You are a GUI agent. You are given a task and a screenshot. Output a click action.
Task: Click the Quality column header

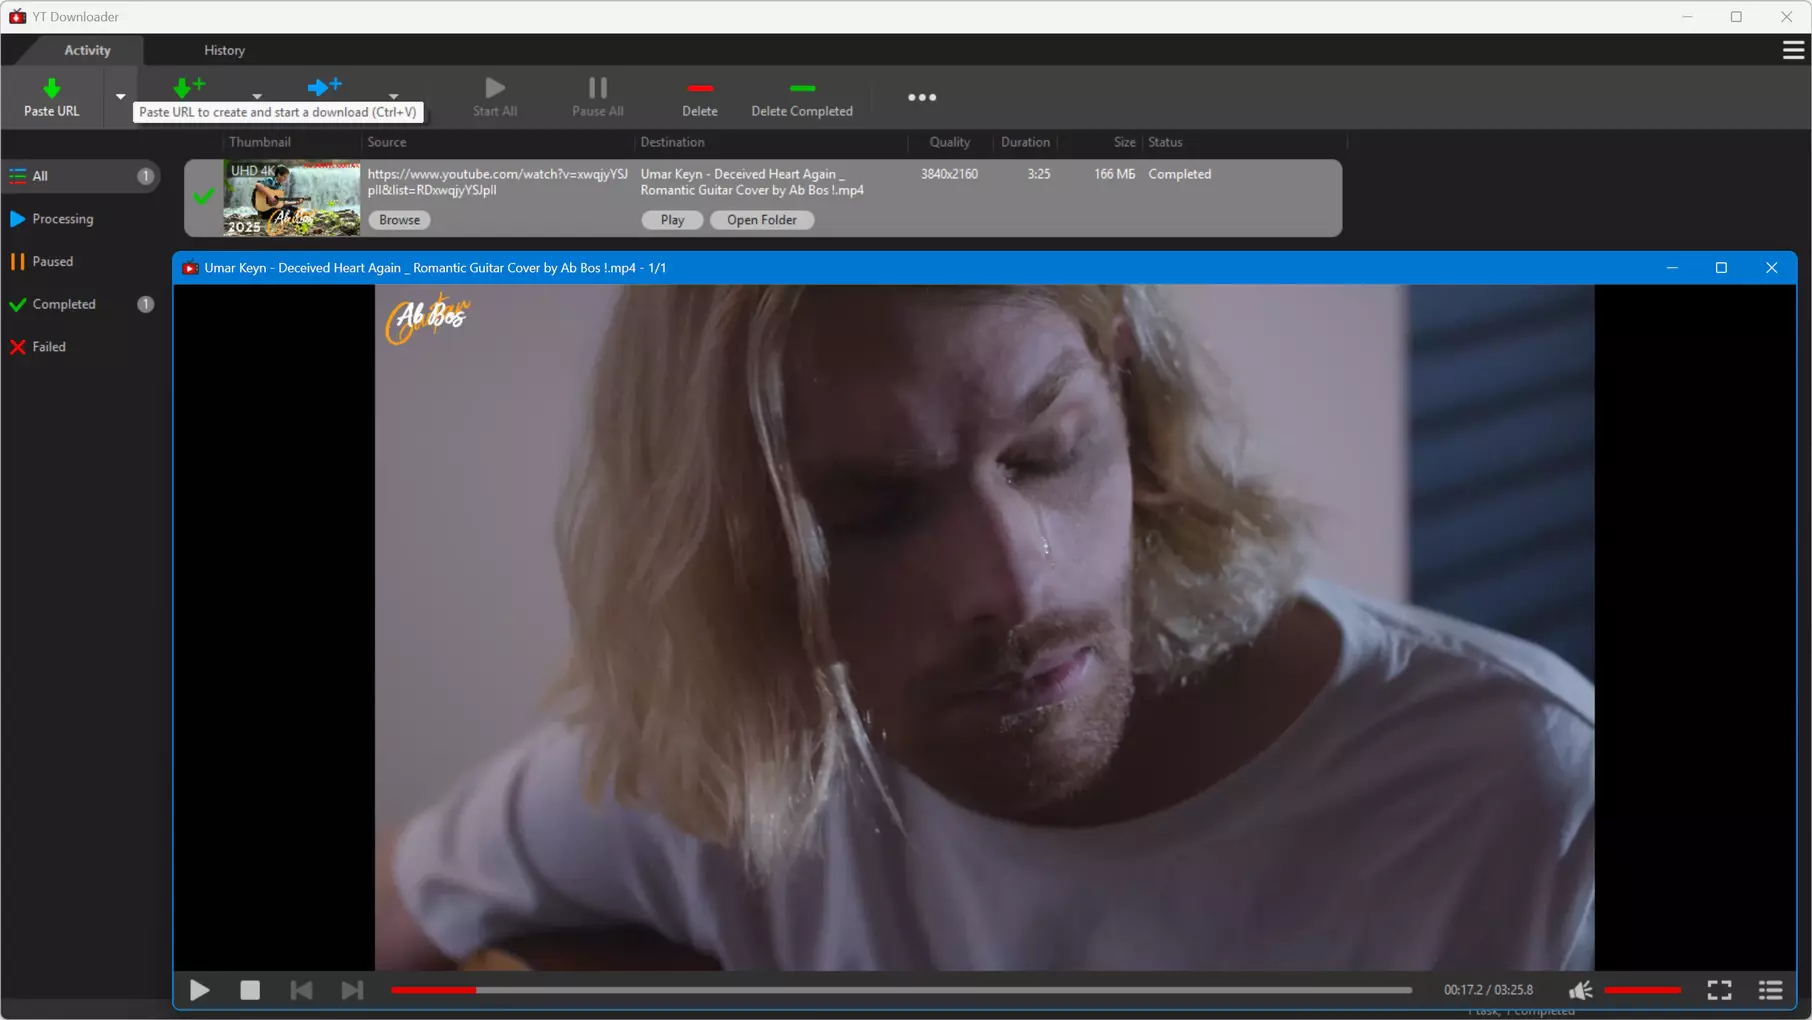[949, 142]
